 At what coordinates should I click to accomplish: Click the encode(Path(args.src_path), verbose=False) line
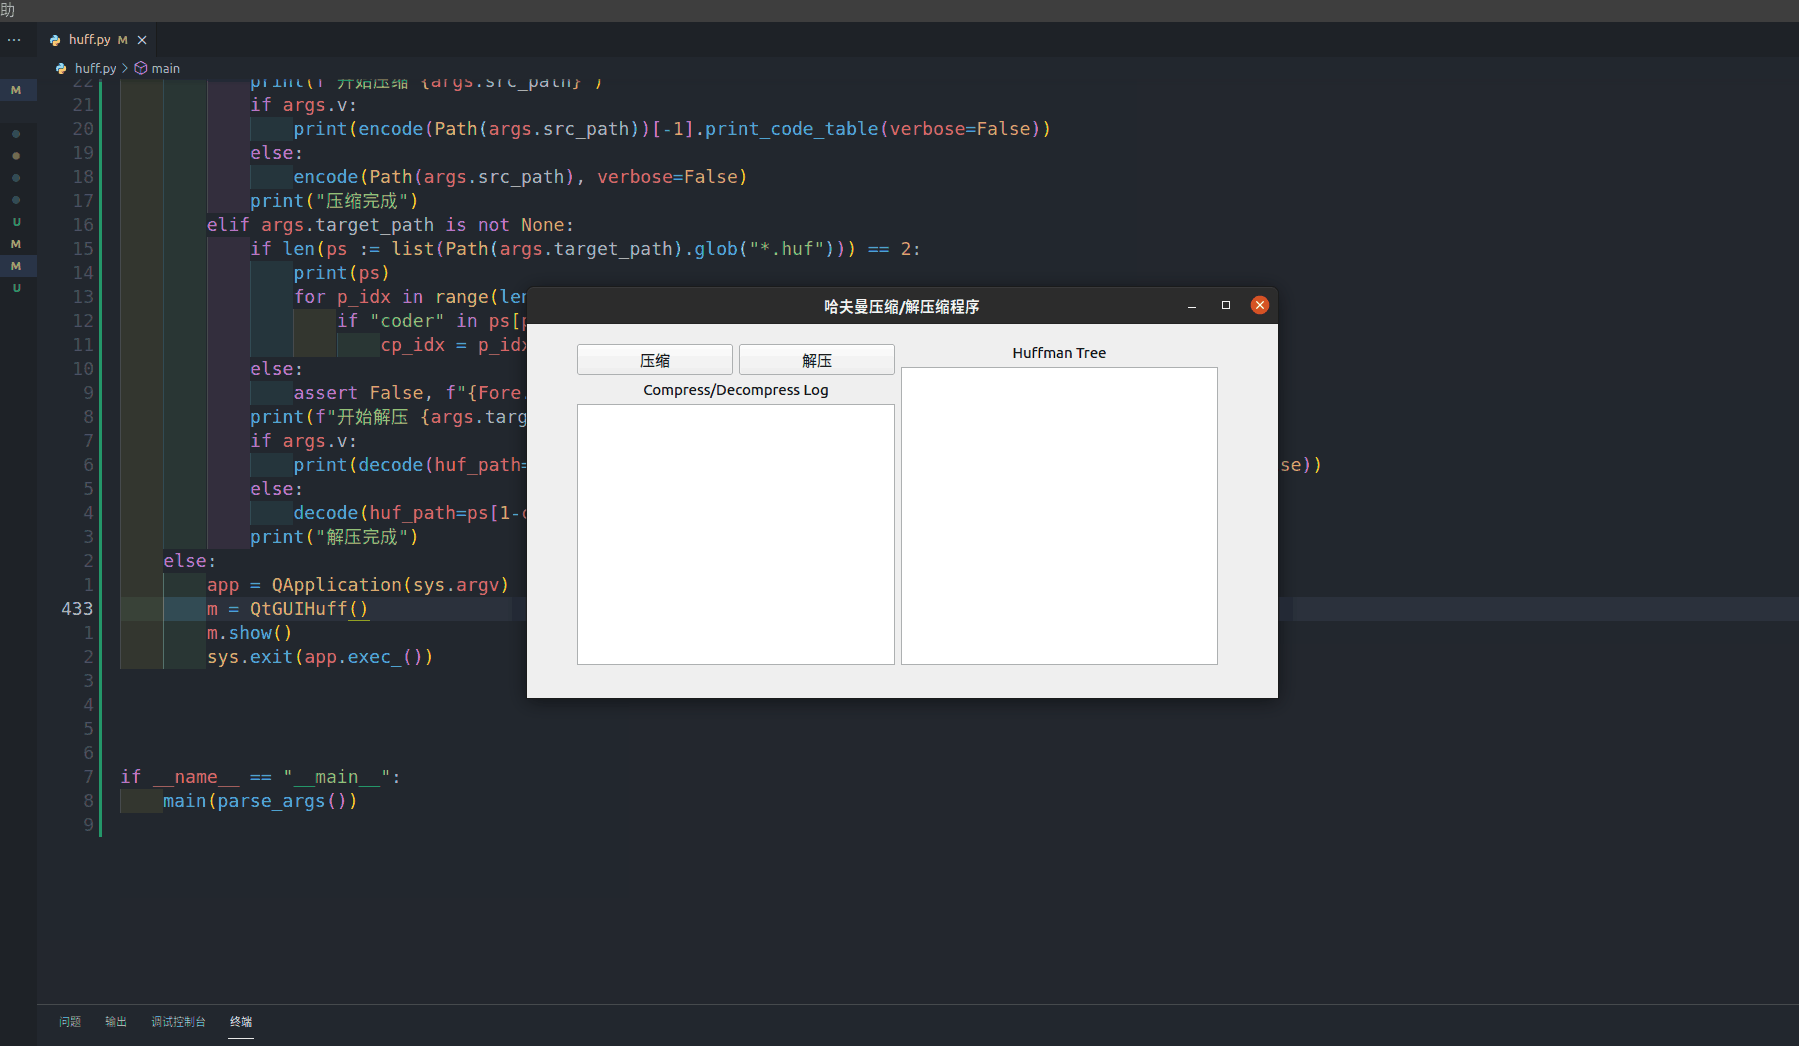[520, 177]
